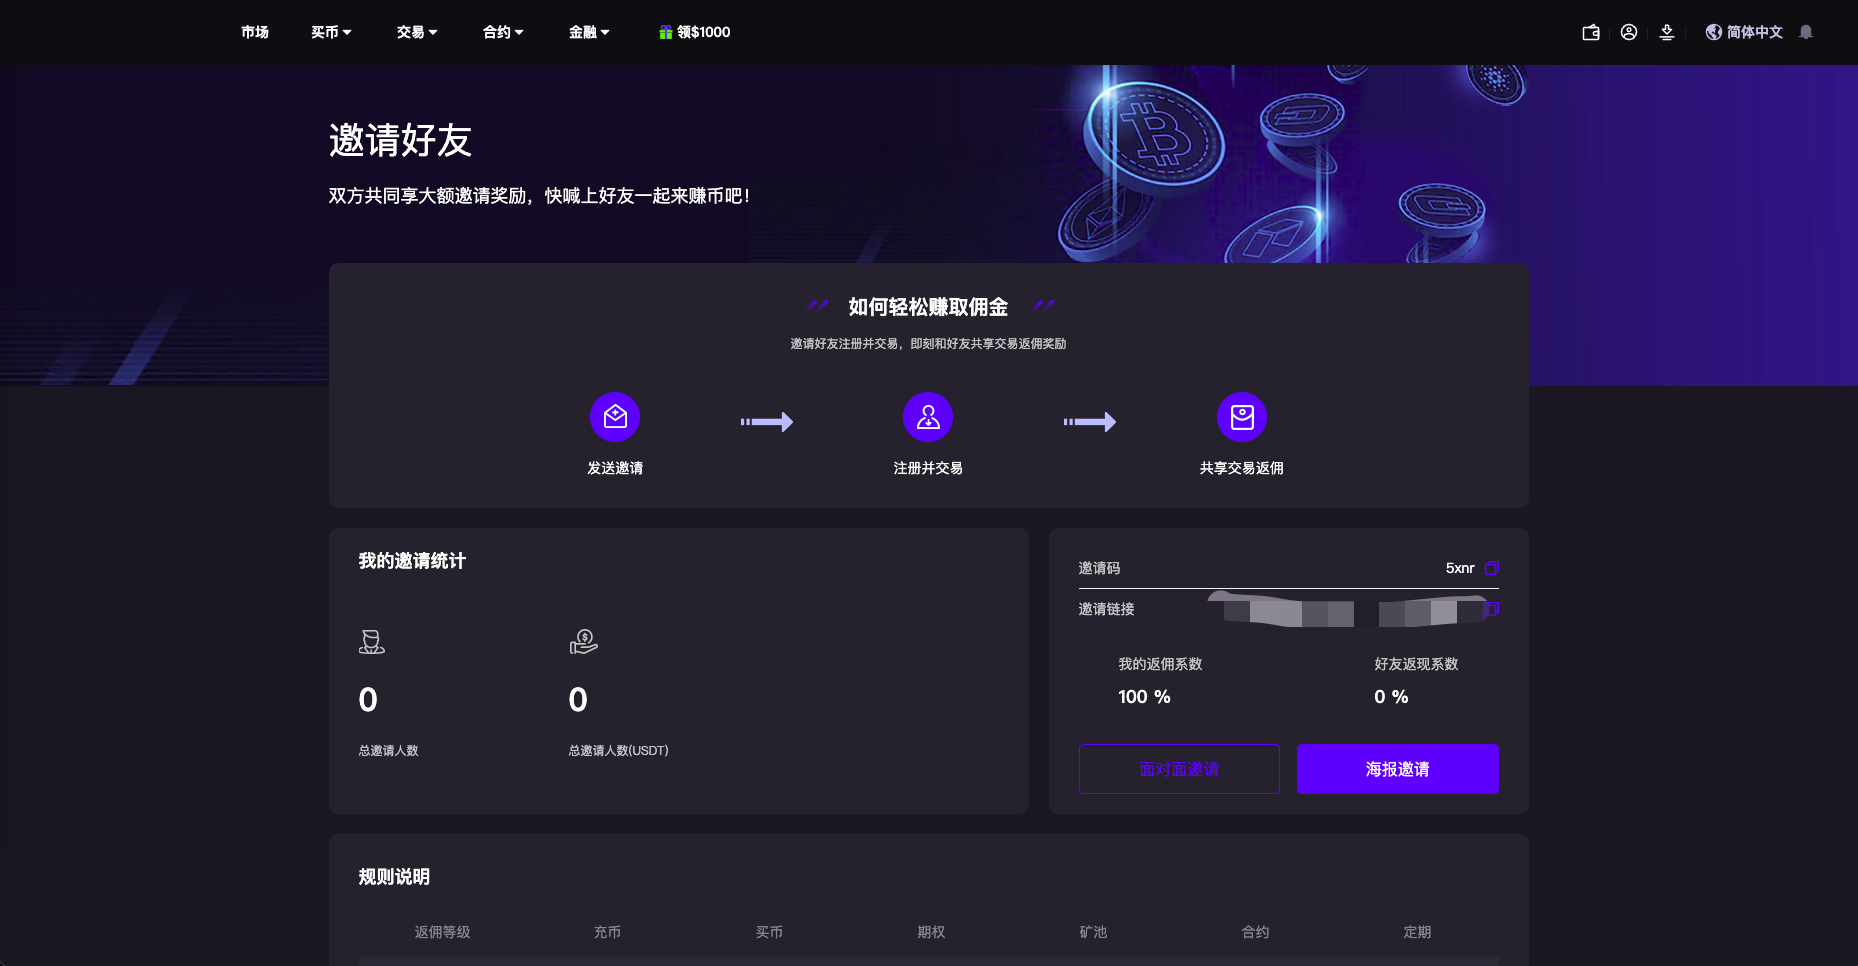1858x966 pixels.
Task: Click the register and trade icon
Action: pos(927,417)
